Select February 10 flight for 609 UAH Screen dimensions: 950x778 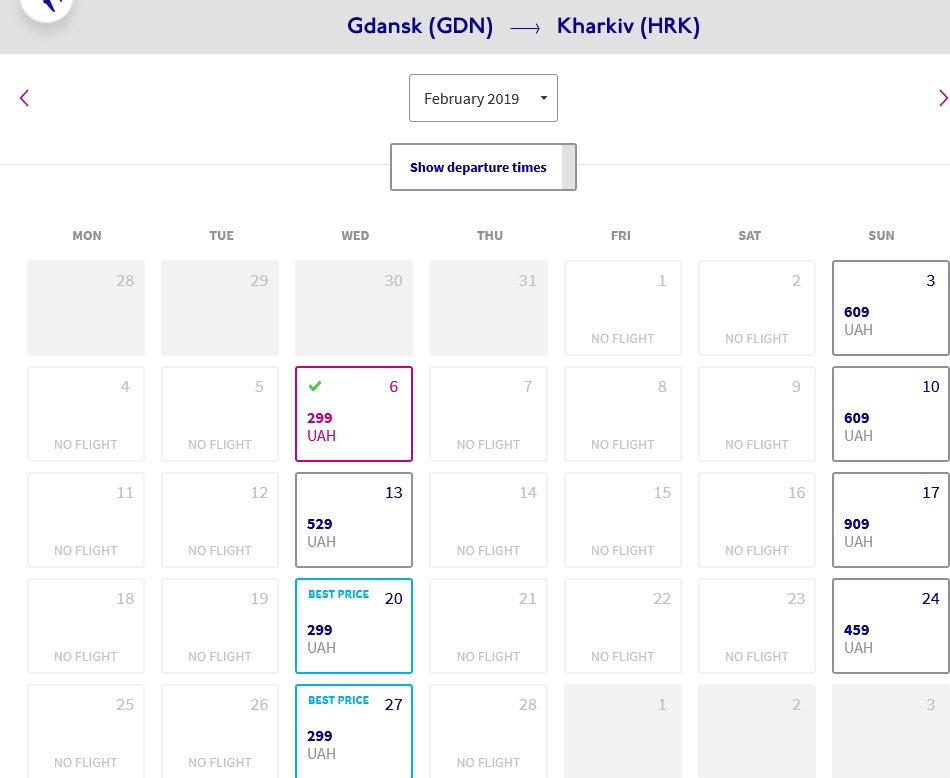click(x=891, y=414)
